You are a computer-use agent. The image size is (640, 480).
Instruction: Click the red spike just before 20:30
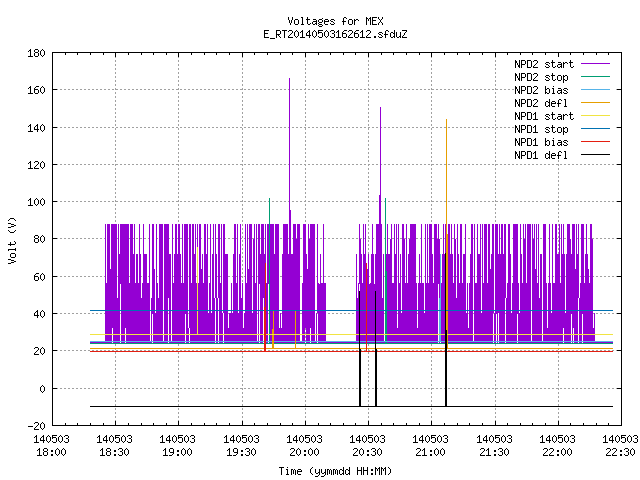pos(367,306)
